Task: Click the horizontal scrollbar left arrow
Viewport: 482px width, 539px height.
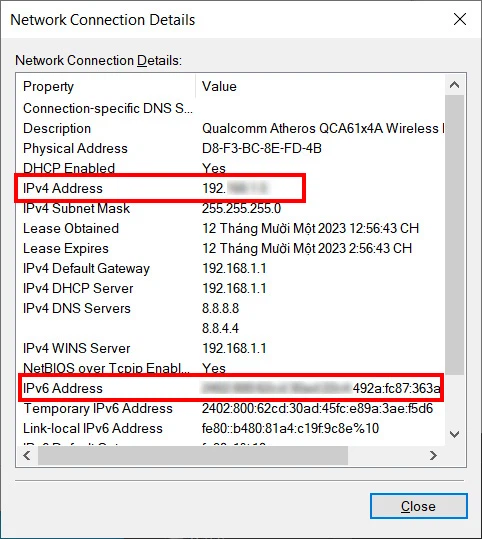Action: point(27,455)
